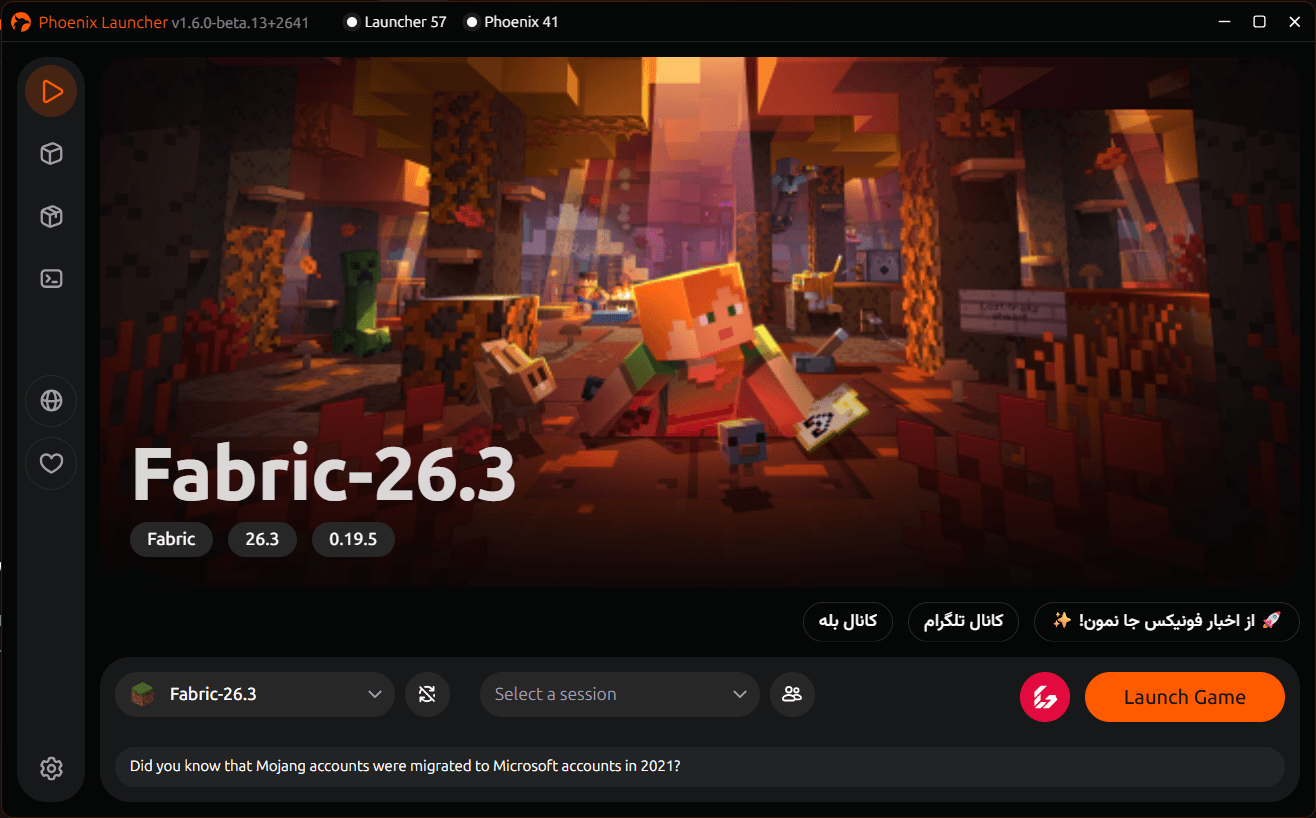Open the Fabric-26.3 profile dropdown
This screenshot has width=1316, height=818.
[255, 694]
